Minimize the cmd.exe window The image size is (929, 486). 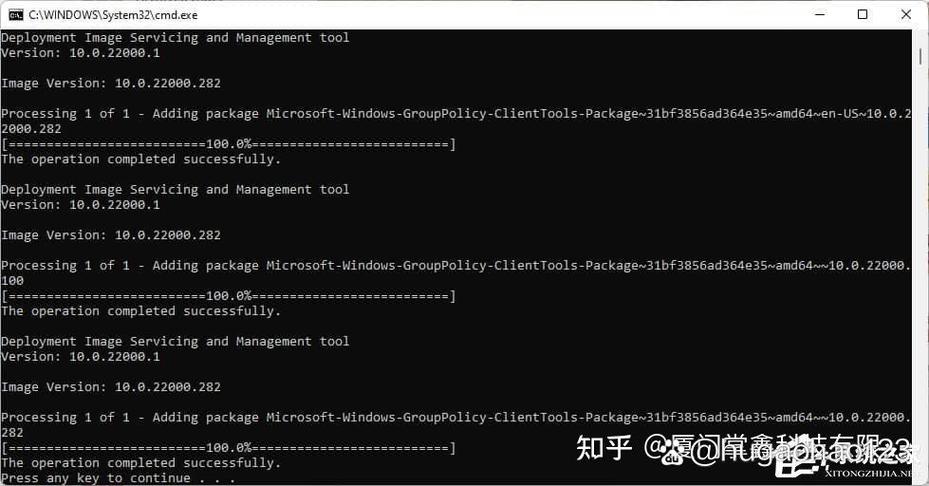point(820,15)
